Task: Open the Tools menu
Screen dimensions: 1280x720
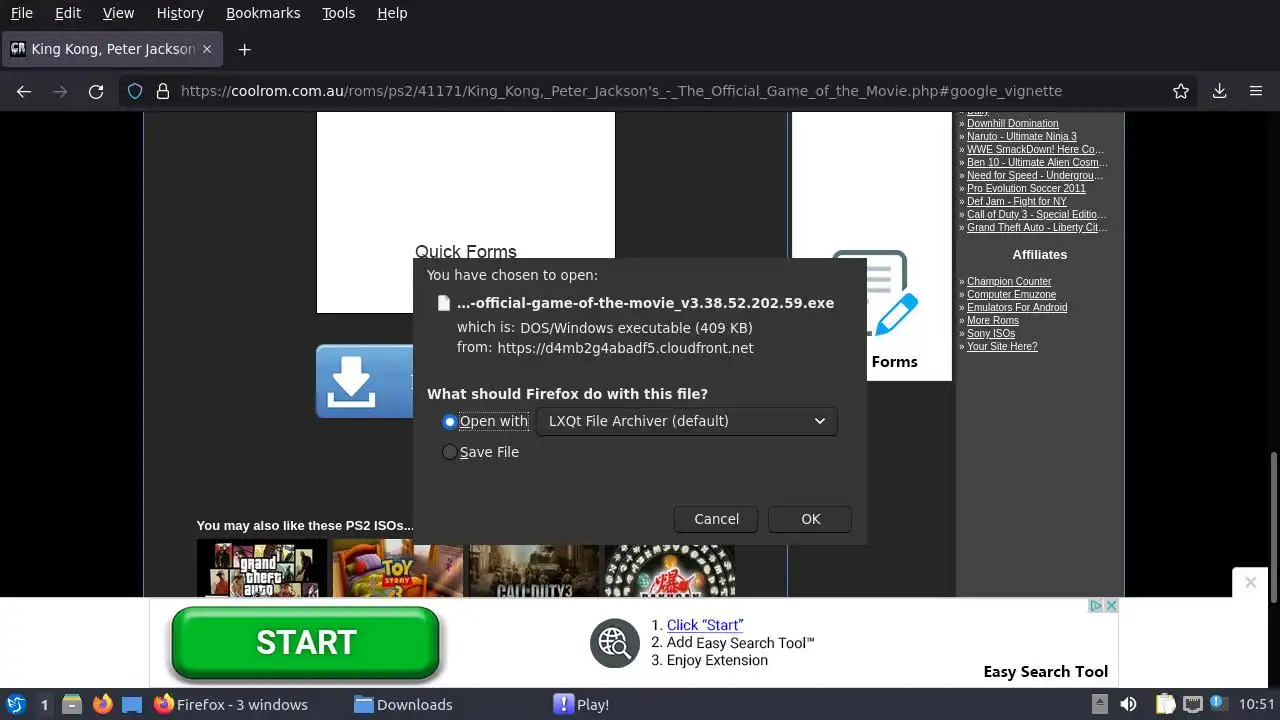Action: (x=338, y=13)
